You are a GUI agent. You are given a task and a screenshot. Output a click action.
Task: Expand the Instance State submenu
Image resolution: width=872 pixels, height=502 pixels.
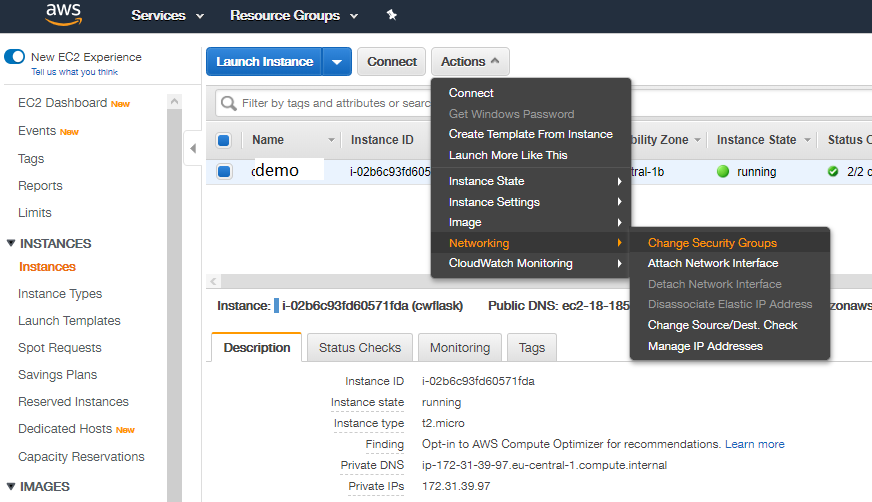(x=531, y=181)
